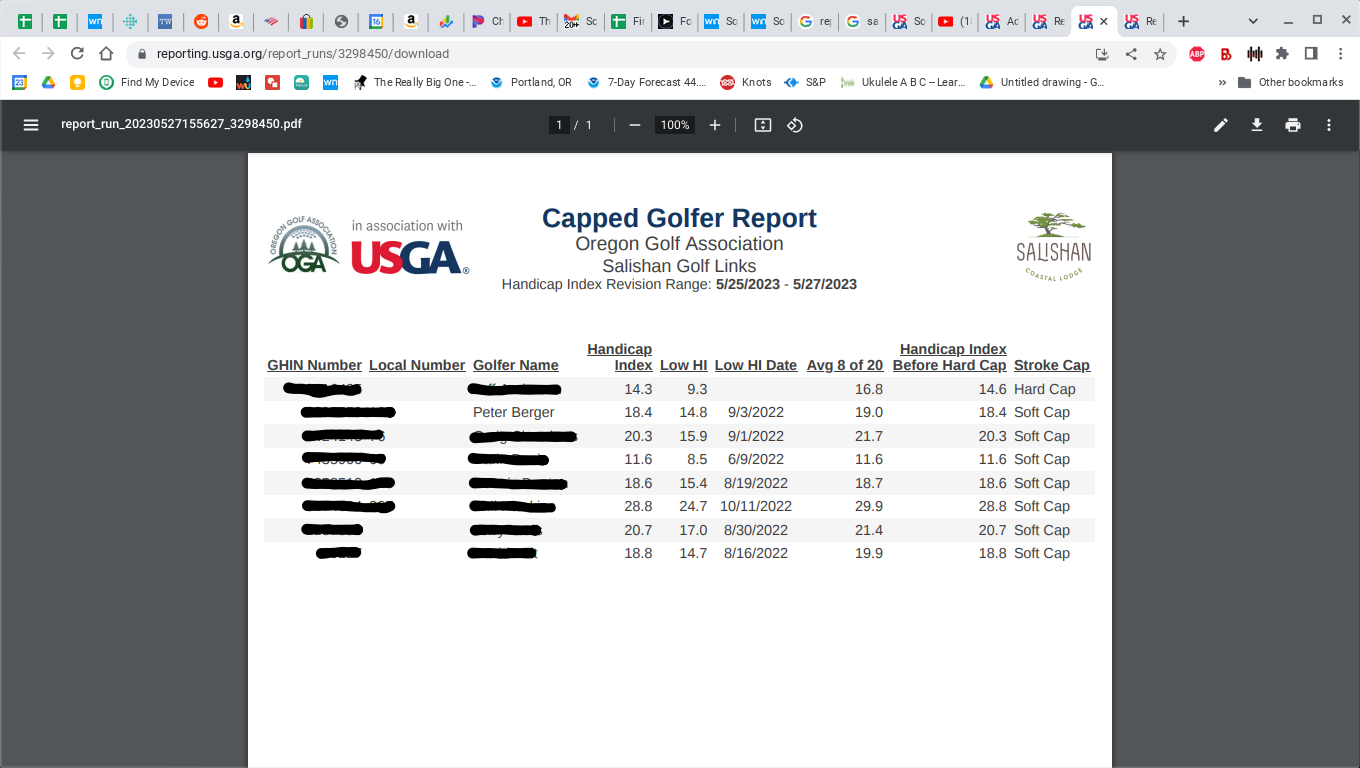Screen dimensions: 1360x768
Task: Open the Portland, OR bookmark
Action: (531, 83)
